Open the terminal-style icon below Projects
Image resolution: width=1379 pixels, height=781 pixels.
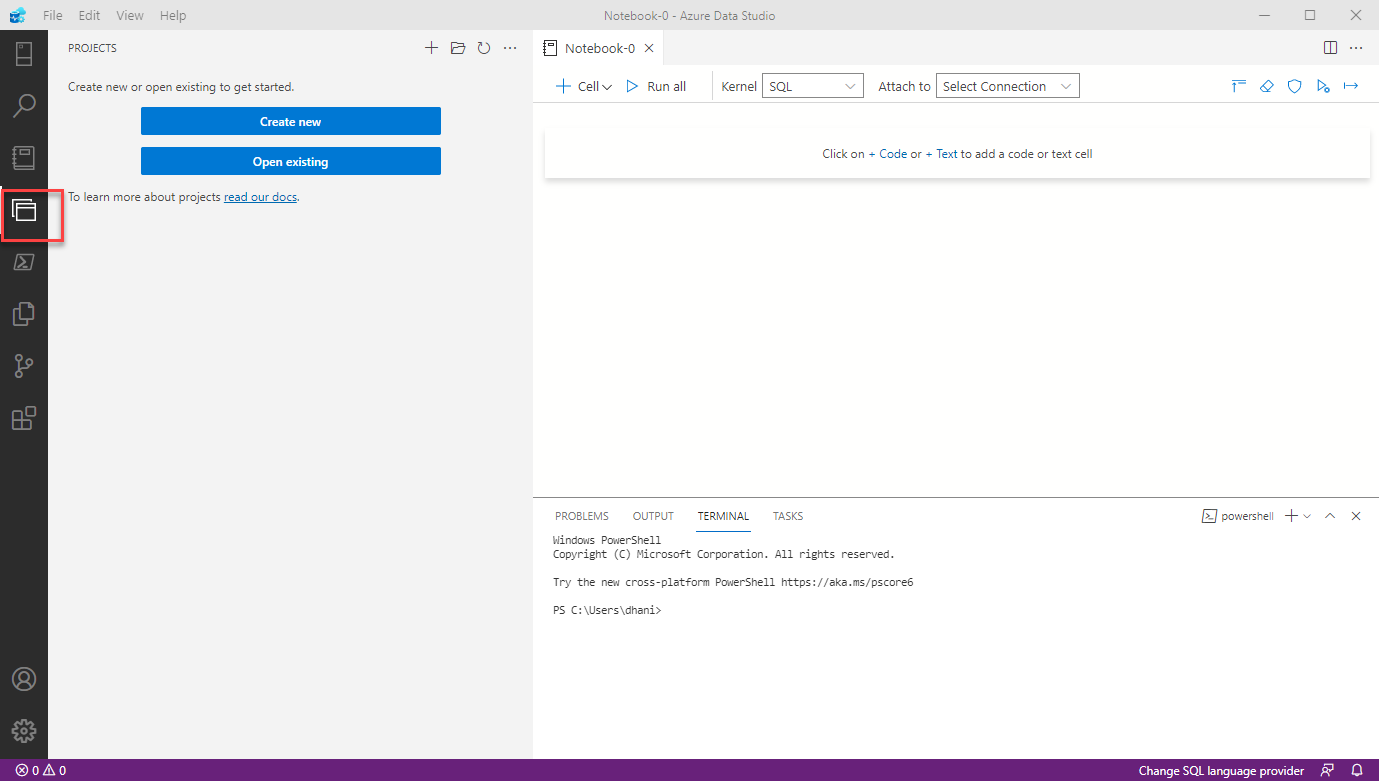(x=24, y=262)
